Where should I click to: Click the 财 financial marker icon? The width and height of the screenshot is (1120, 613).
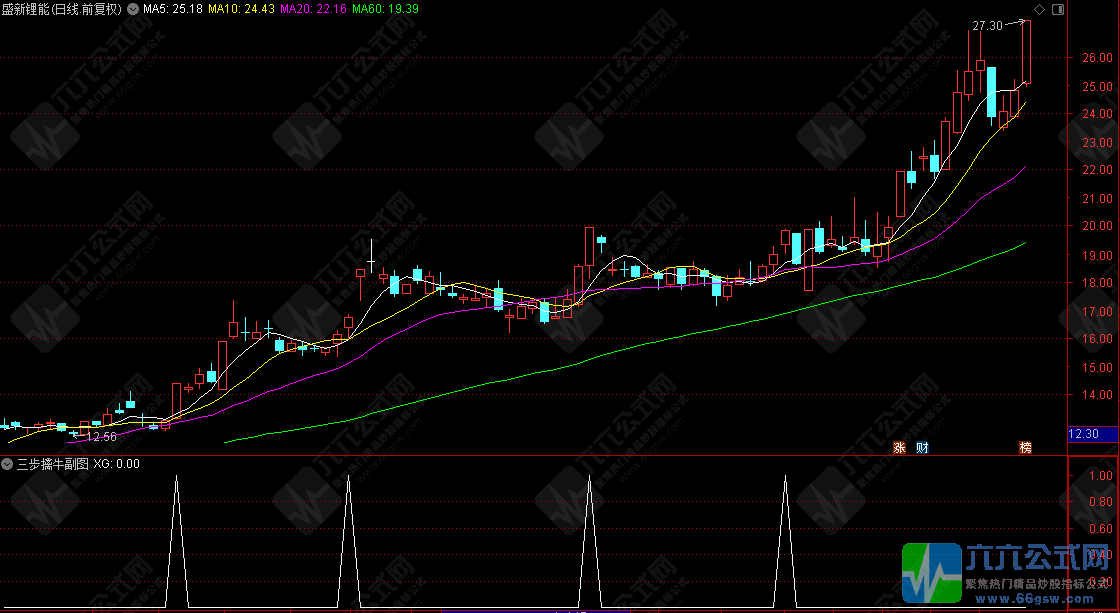[922, 447]
